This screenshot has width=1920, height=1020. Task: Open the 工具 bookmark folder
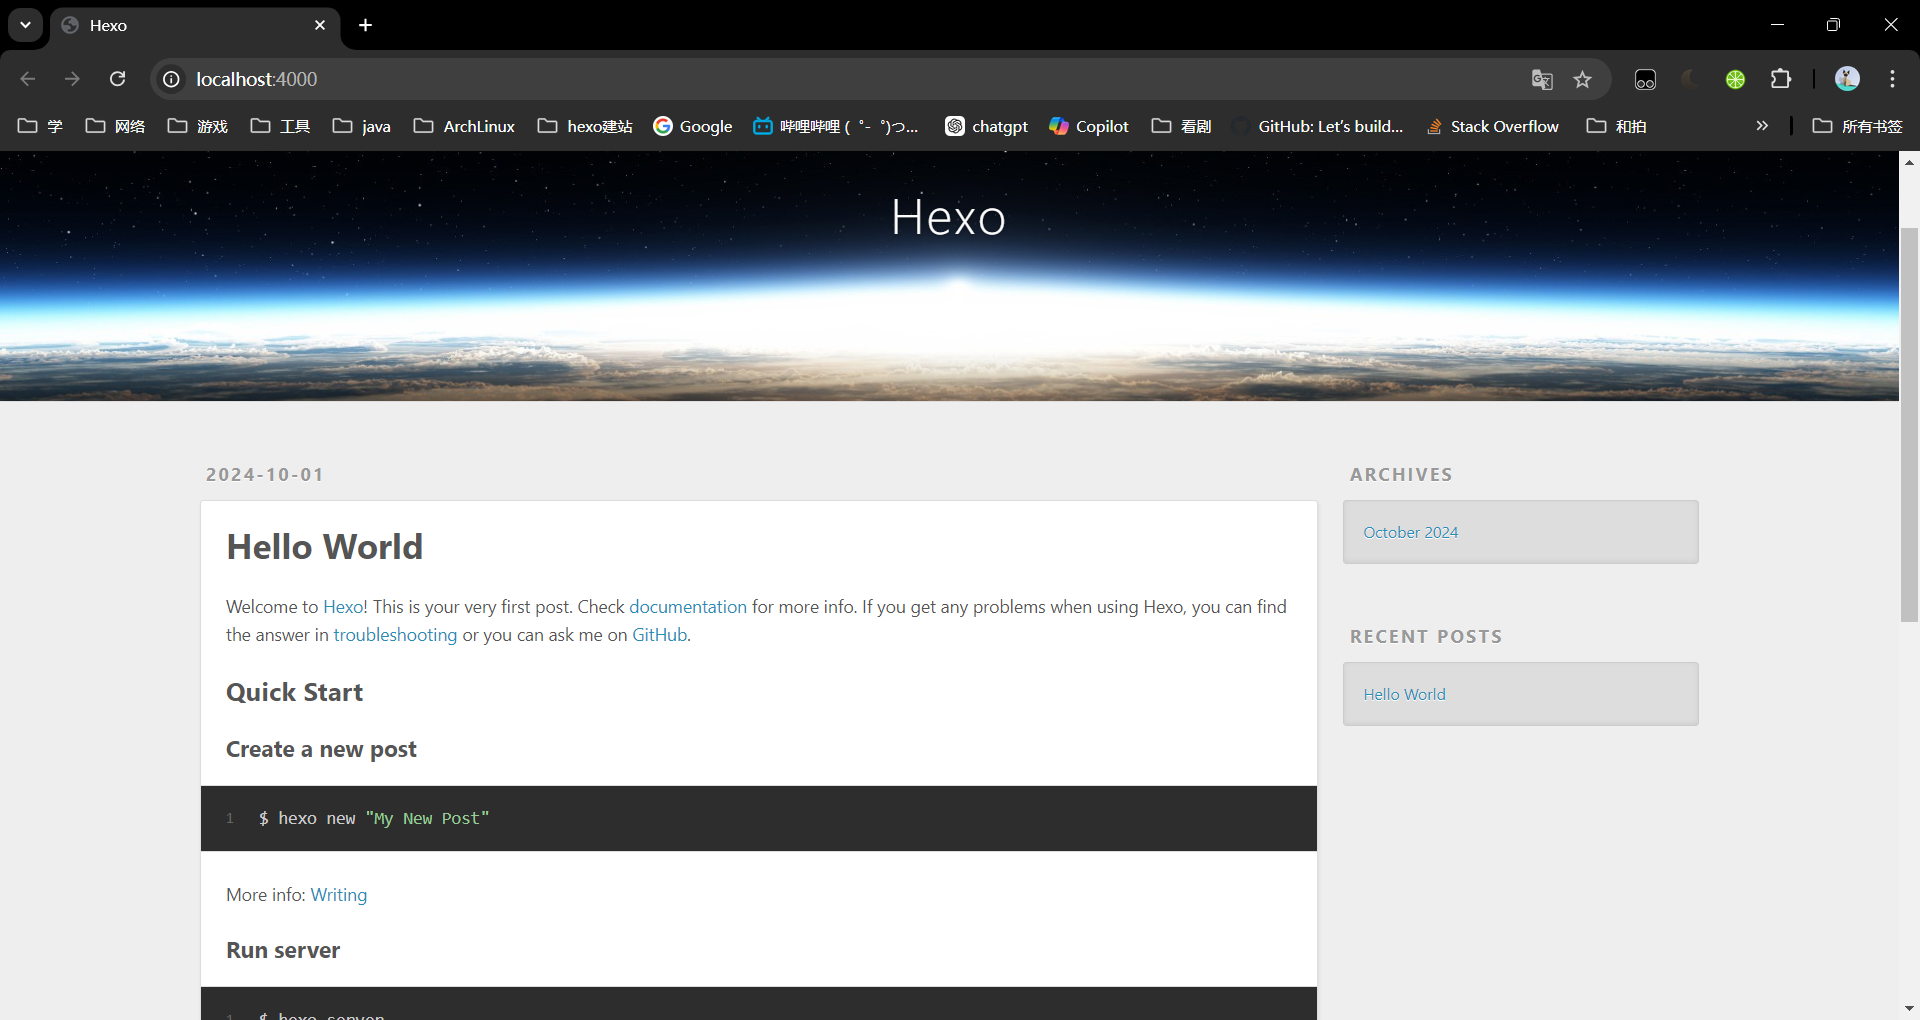coord(281,126)
